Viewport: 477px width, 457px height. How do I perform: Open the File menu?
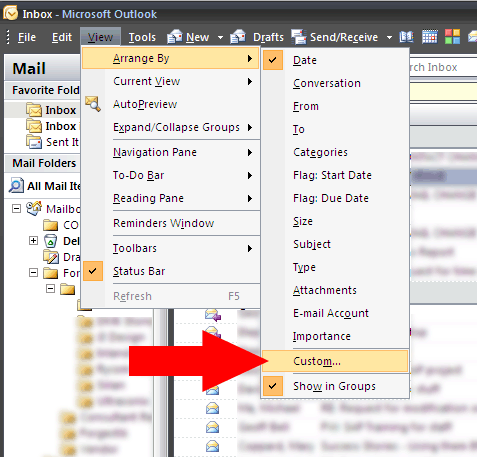27,37
